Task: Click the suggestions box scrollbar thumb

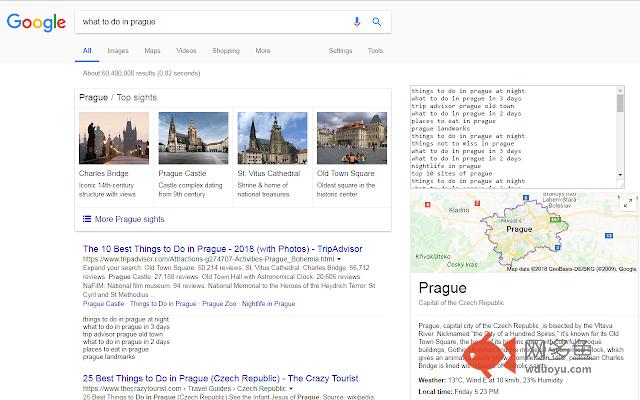Action: [620, 103]
